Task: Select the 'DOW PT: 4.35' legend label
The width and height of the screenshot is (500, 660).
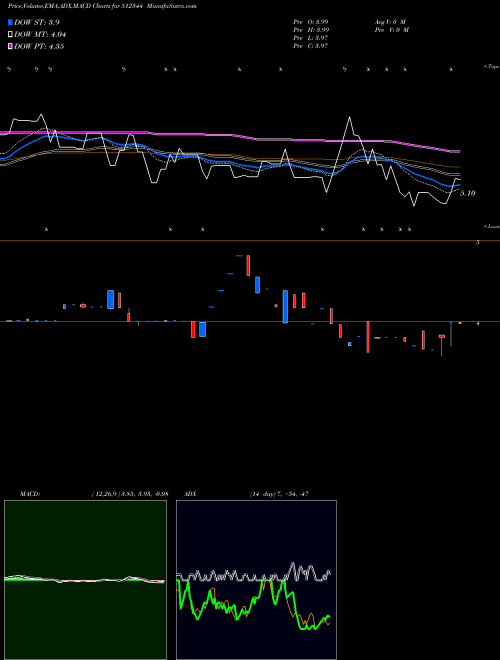Action: tap(39, 46)
